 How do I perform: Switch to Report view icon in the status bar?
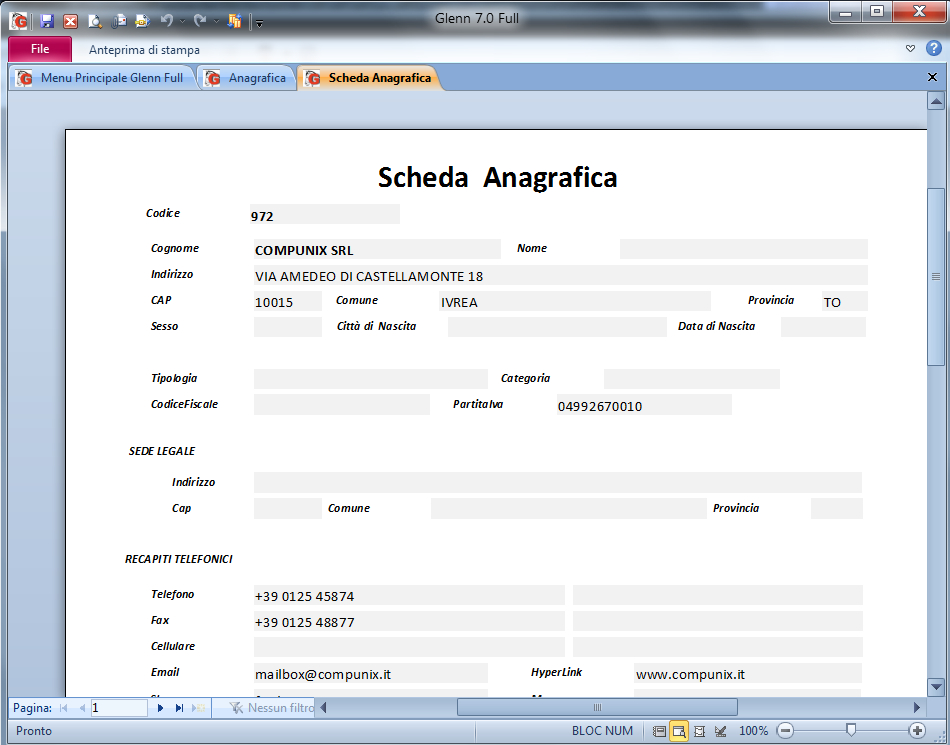click(x=659, y=731)
